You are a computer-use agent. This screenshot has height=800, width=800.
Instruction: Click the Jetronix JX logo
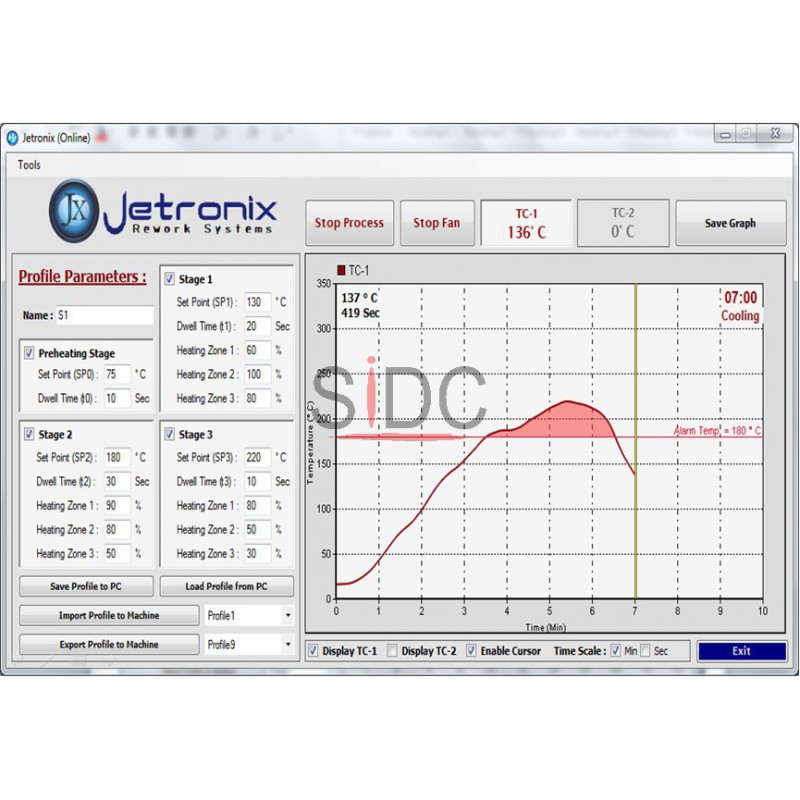click(x=74, y=210)
